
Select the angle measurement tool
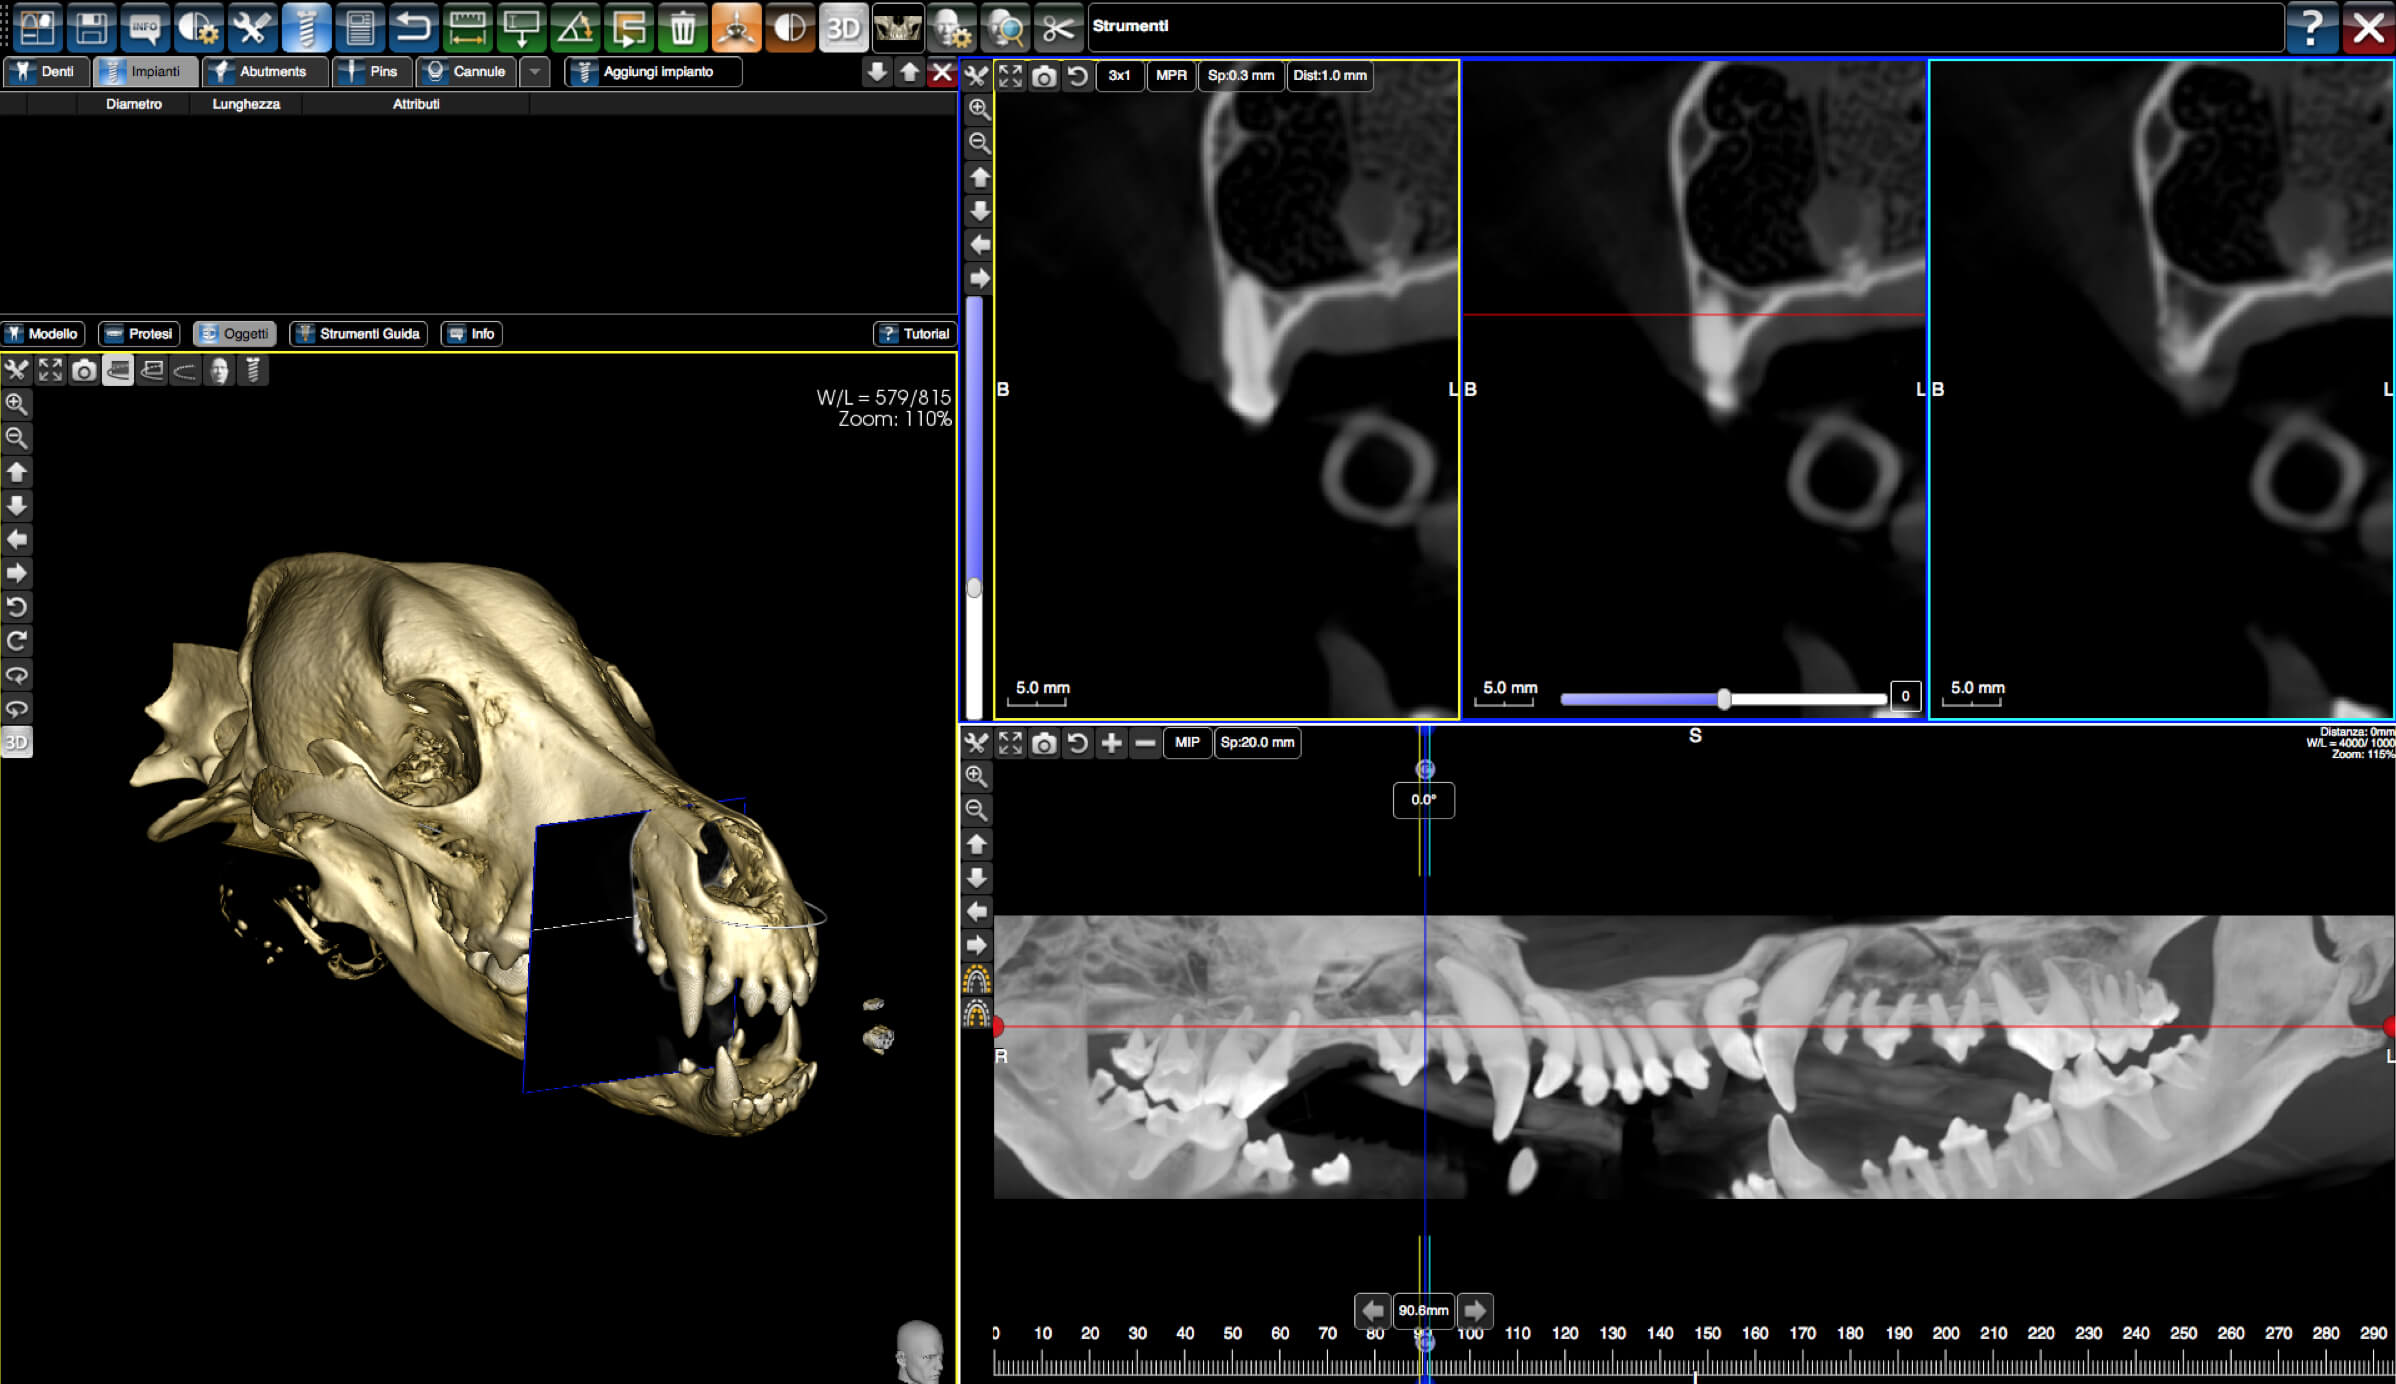pyautogui.click(x=575, y=27)
